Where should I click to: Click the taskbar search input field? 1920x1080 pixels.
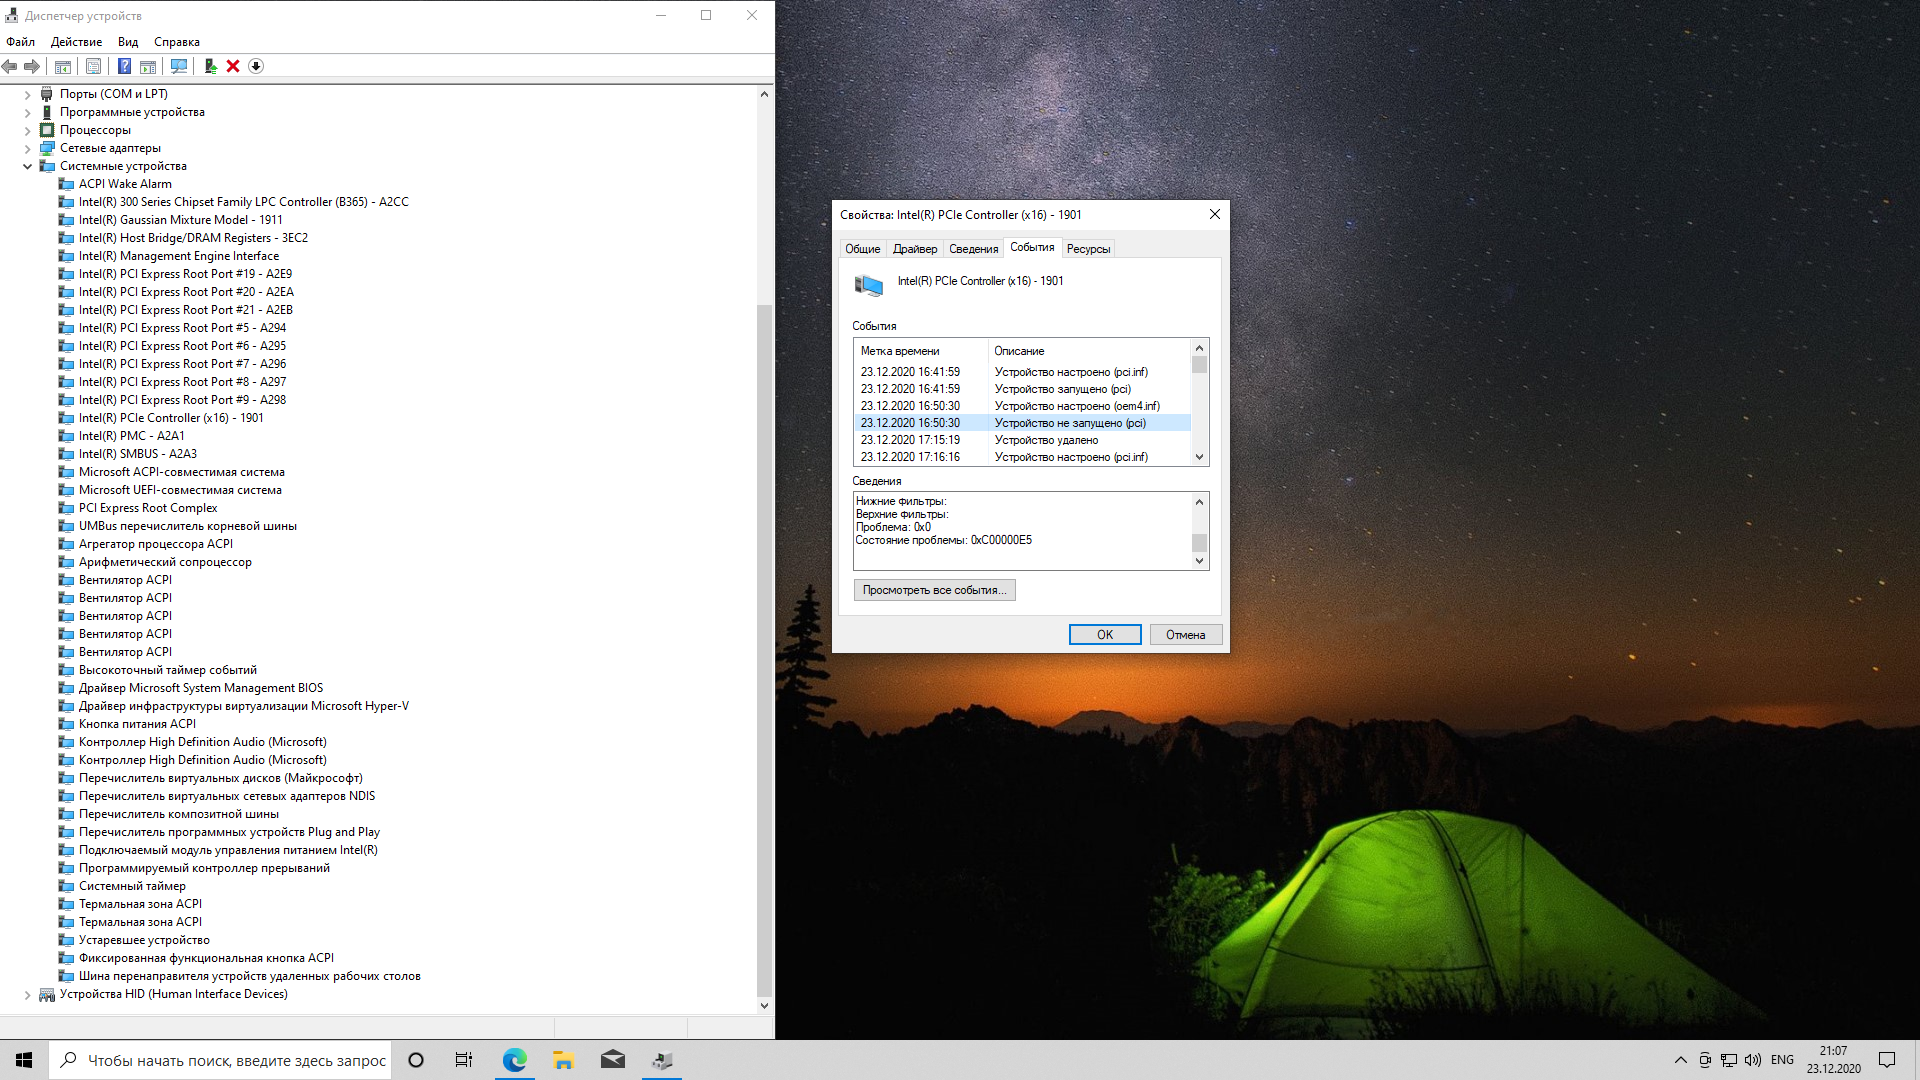(220, 1060)
